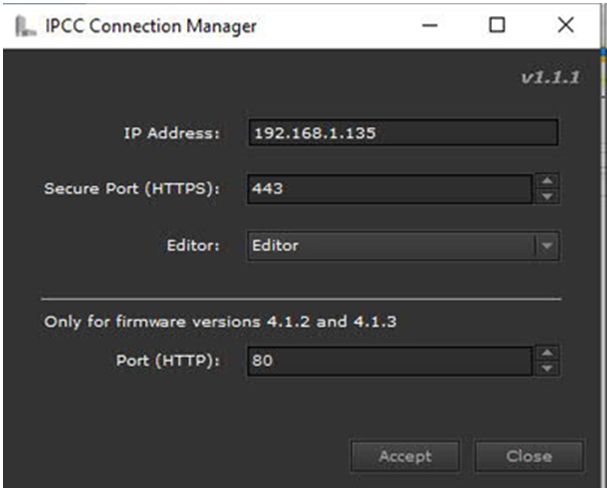
Task: Click the 'IP Address:' label
Action: point(171,133)
